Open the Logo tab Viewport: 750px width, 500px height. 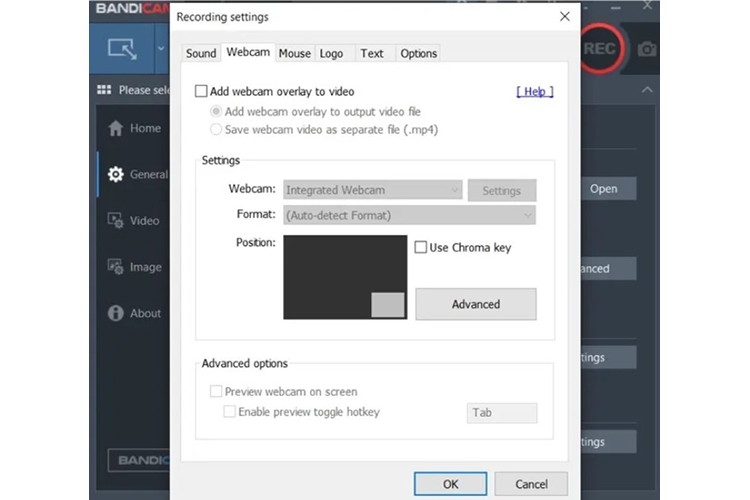pos(331,53)
